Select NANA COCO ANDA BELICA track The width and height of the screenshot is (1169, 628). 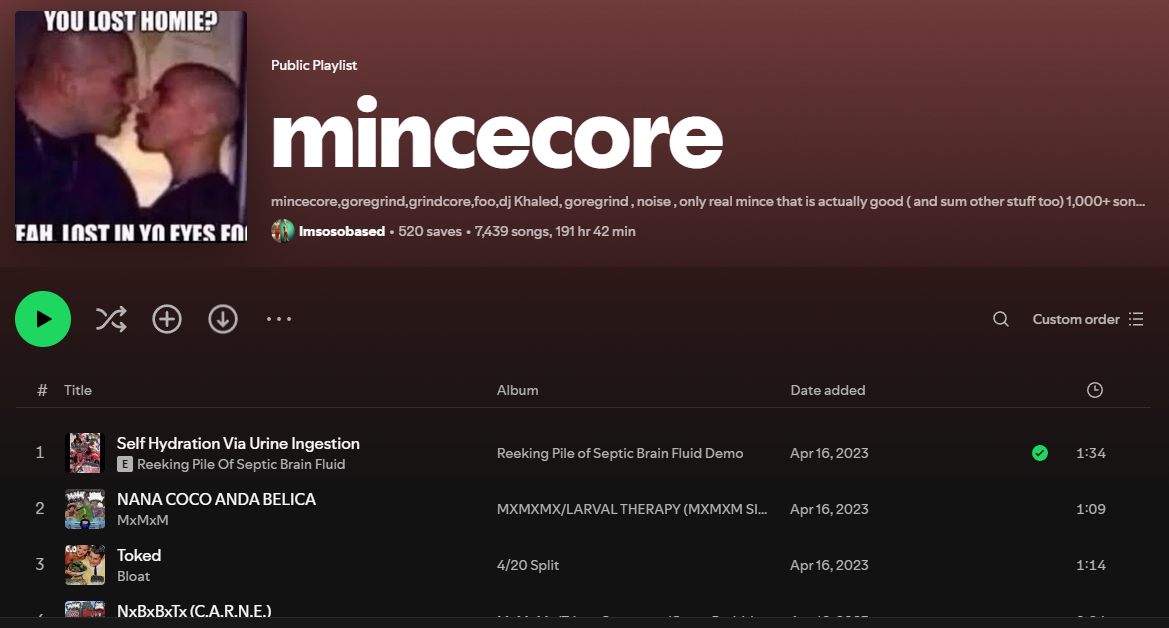(x=216, y=499)
